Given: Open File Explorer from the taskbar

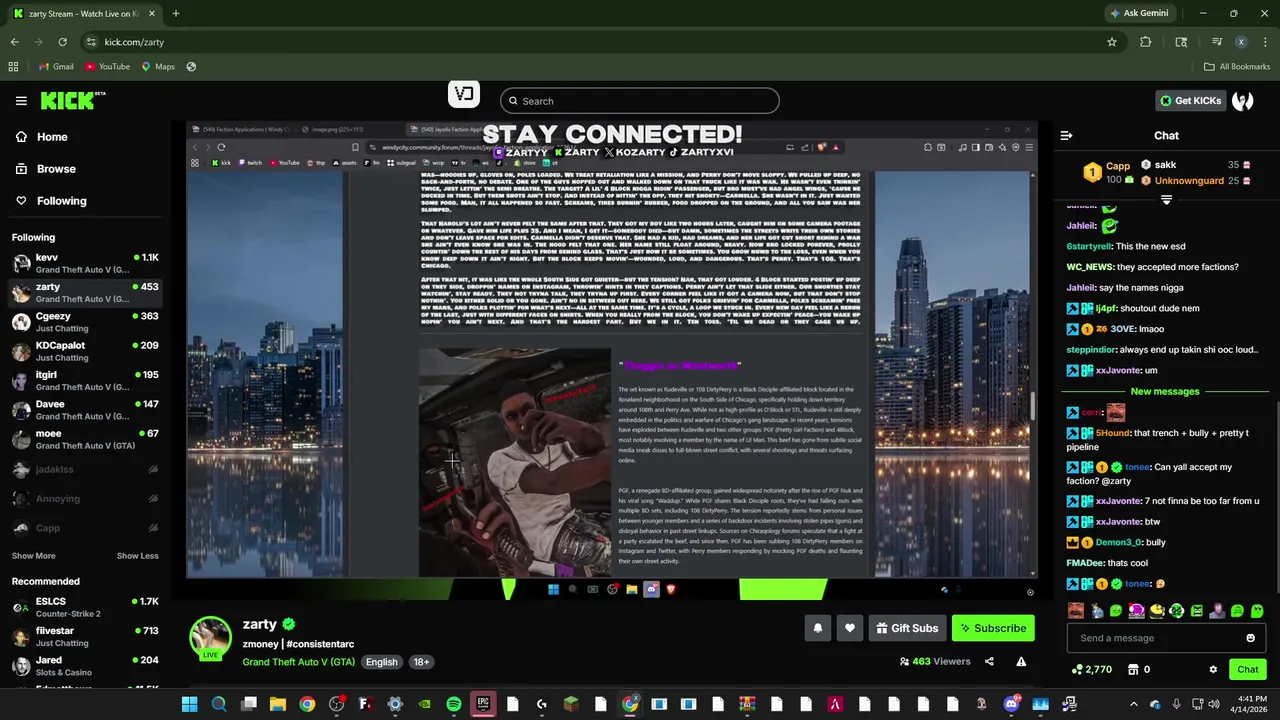Looking at the screenshot, I should tap(278, 704).
